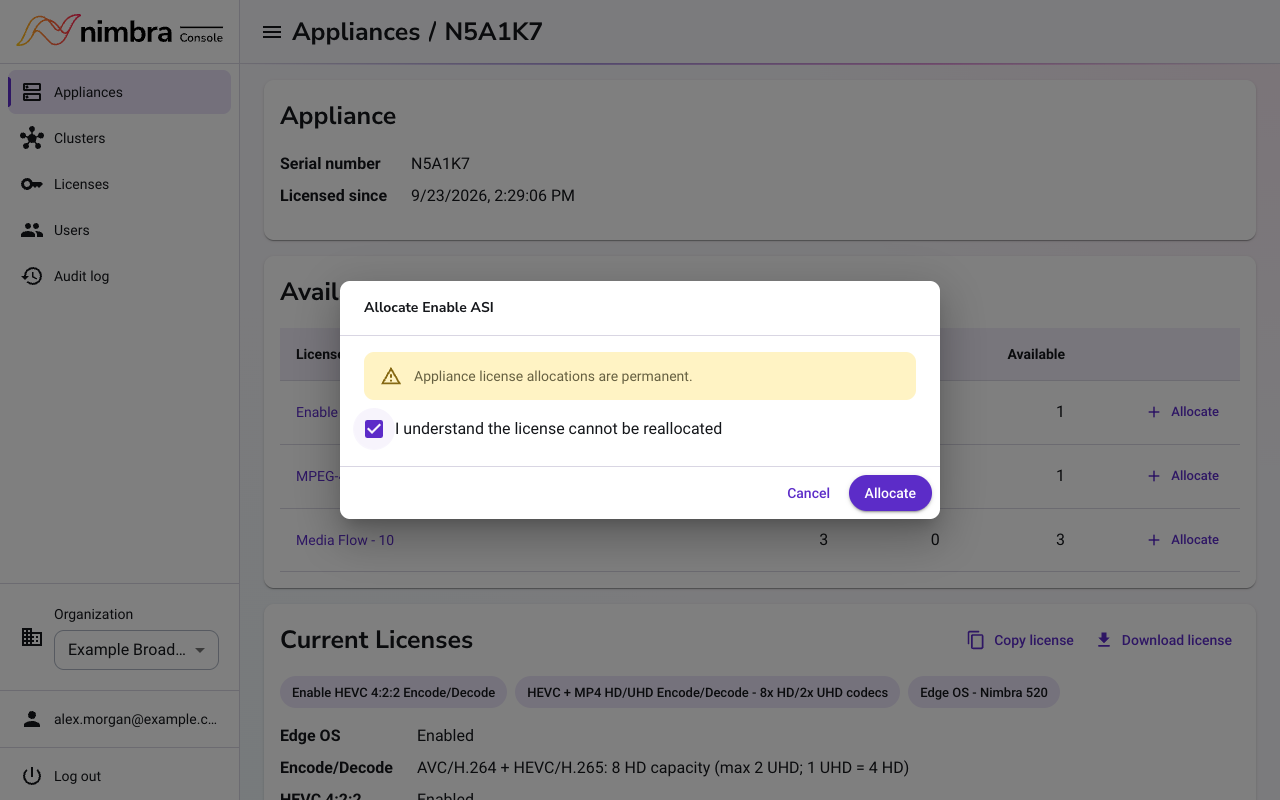Select the Enable HEVC 4:2:2 Encode/Decode chip
Viewport: 1280px width, 800px height.
point(393,692)
